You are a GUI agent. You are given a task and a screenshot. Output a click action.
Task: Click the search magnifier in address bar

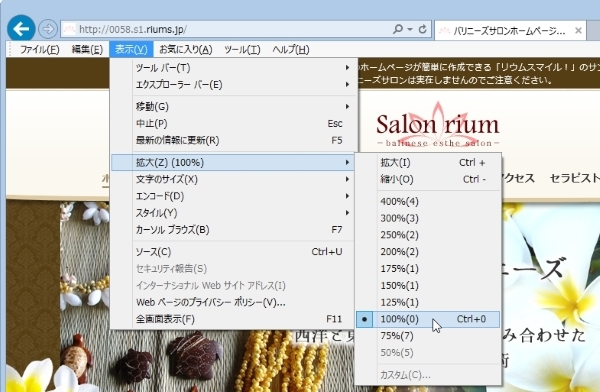tap(398, 29)
